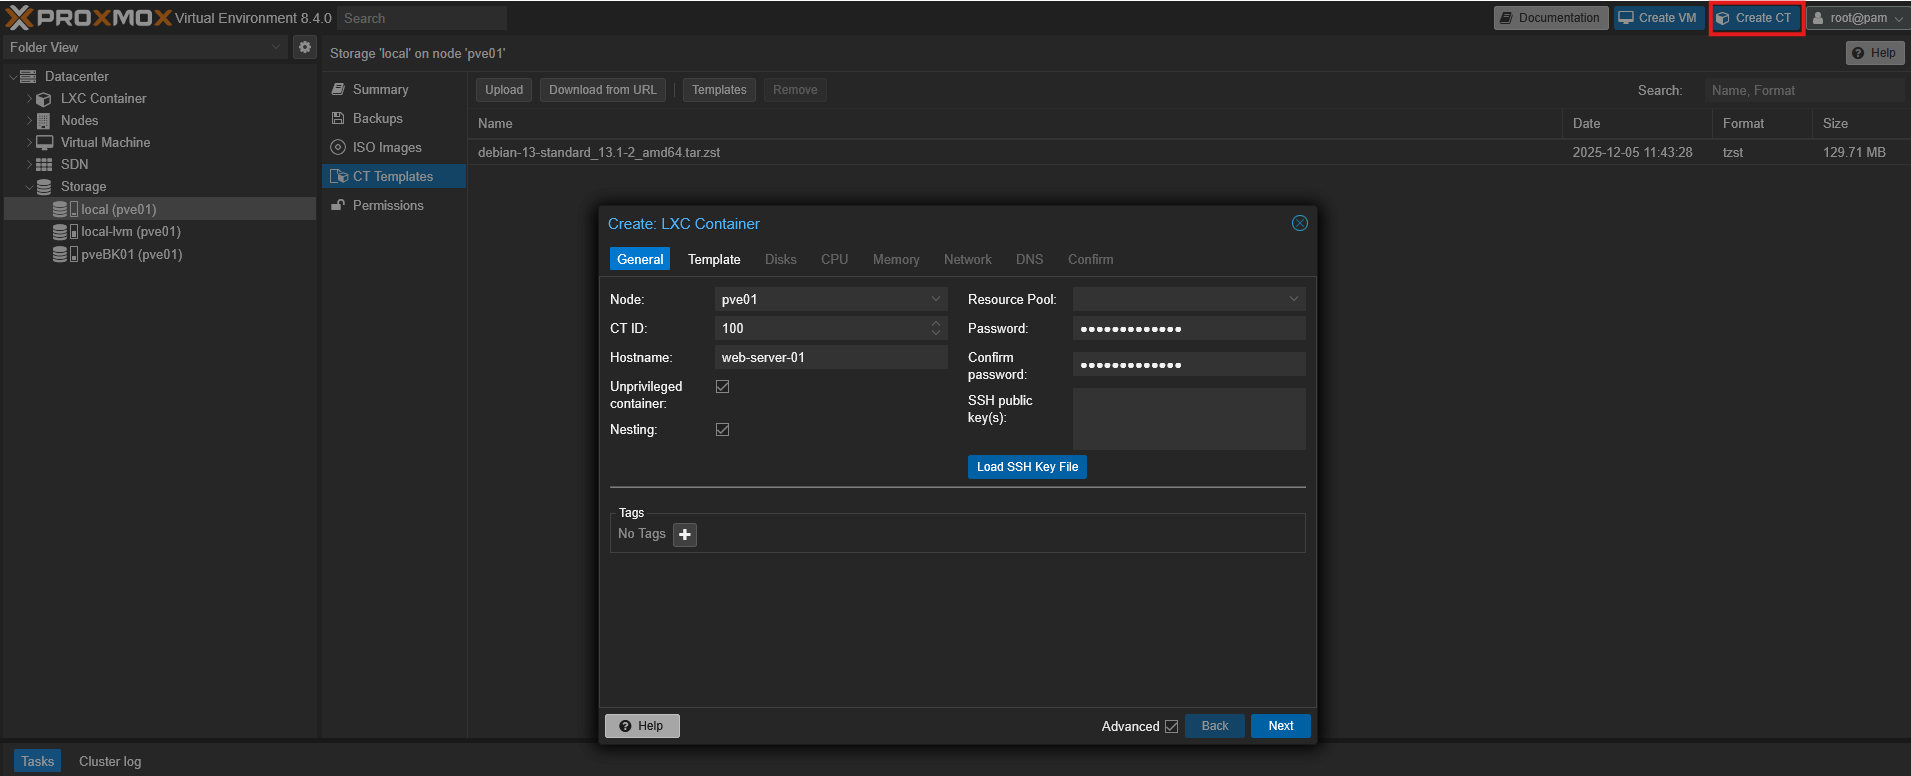The width and height of the screenshot is (1911, 776).
Task: Click the Next button in wizard
Action: point(1280,726)
